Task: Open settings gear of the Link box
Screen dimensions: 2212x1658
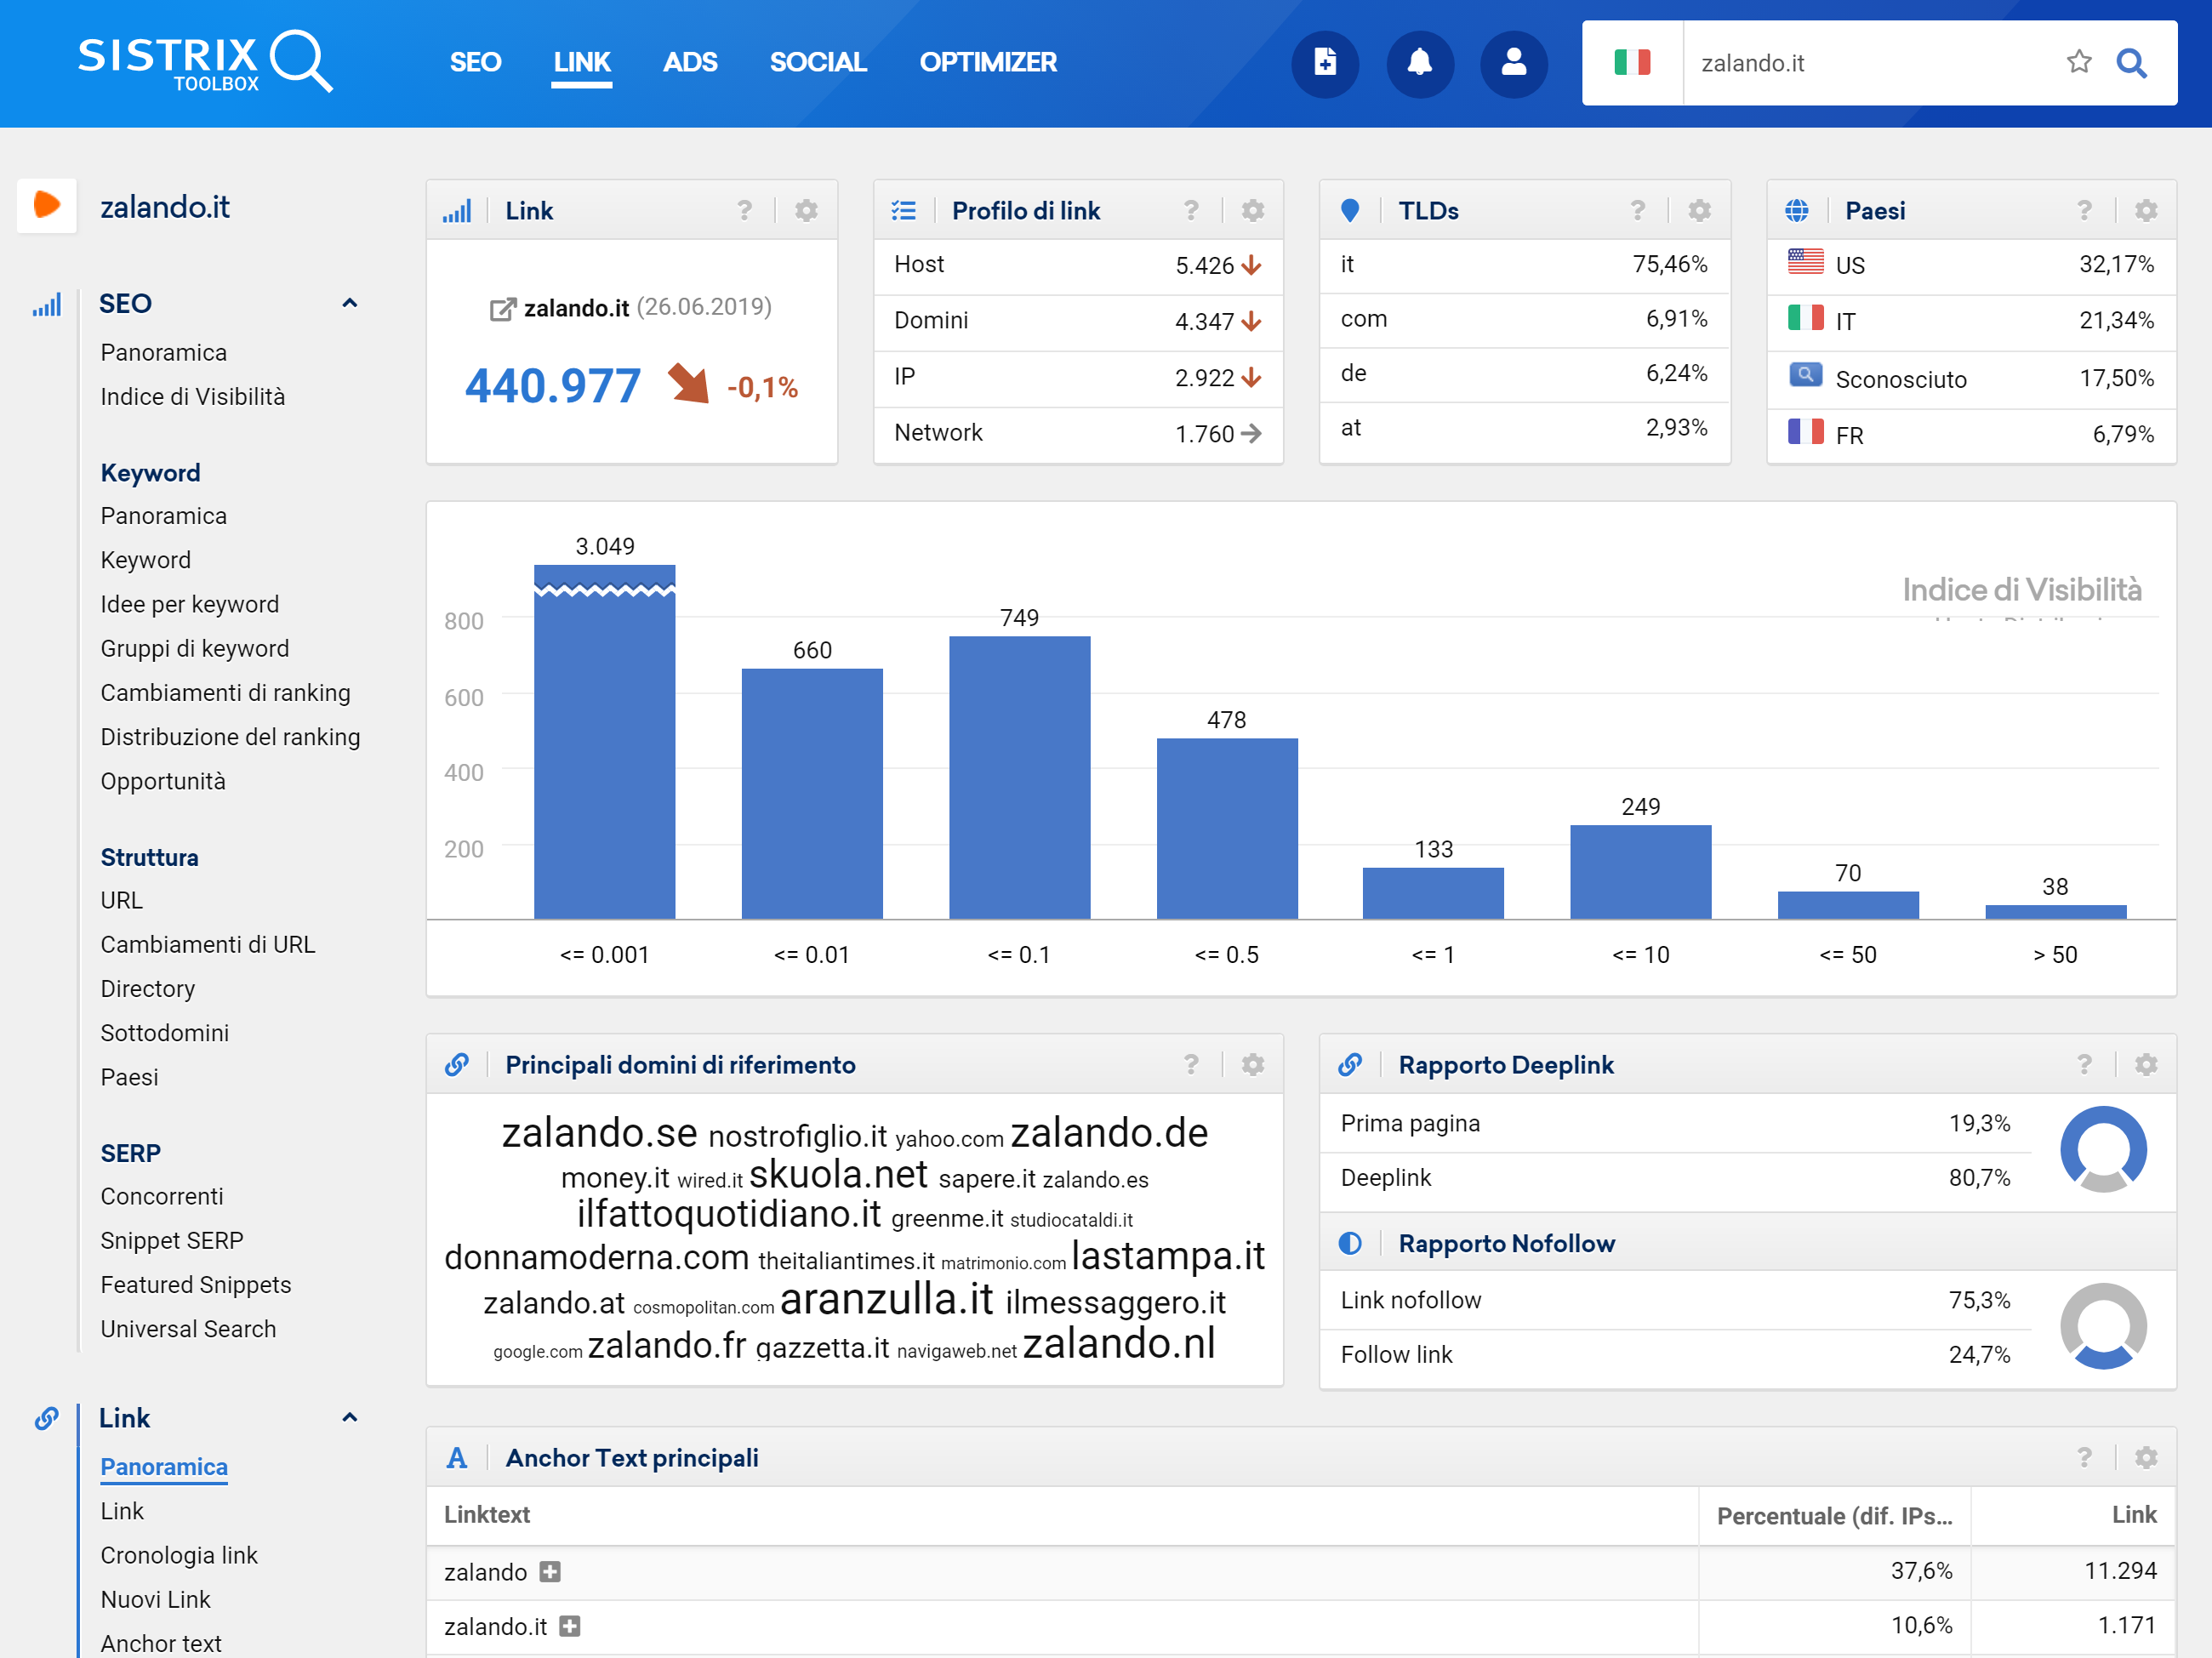Action: click(x=806, y=210)
